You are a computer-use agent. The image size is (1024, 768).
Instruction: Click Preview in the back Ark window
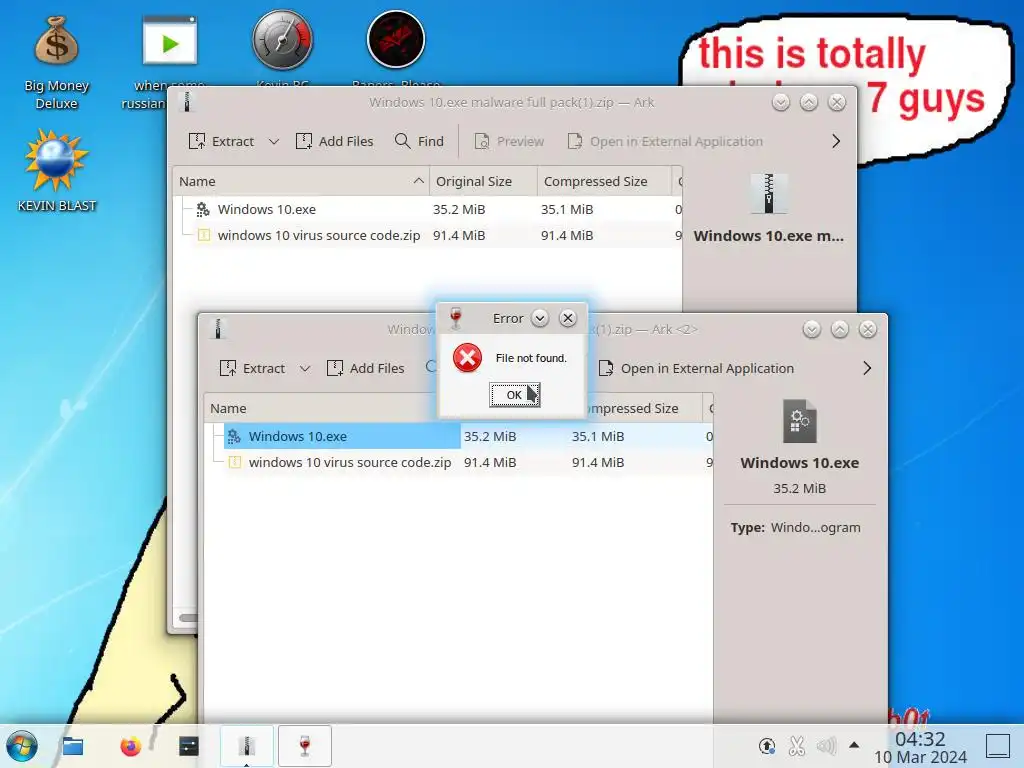coord(509,141)
